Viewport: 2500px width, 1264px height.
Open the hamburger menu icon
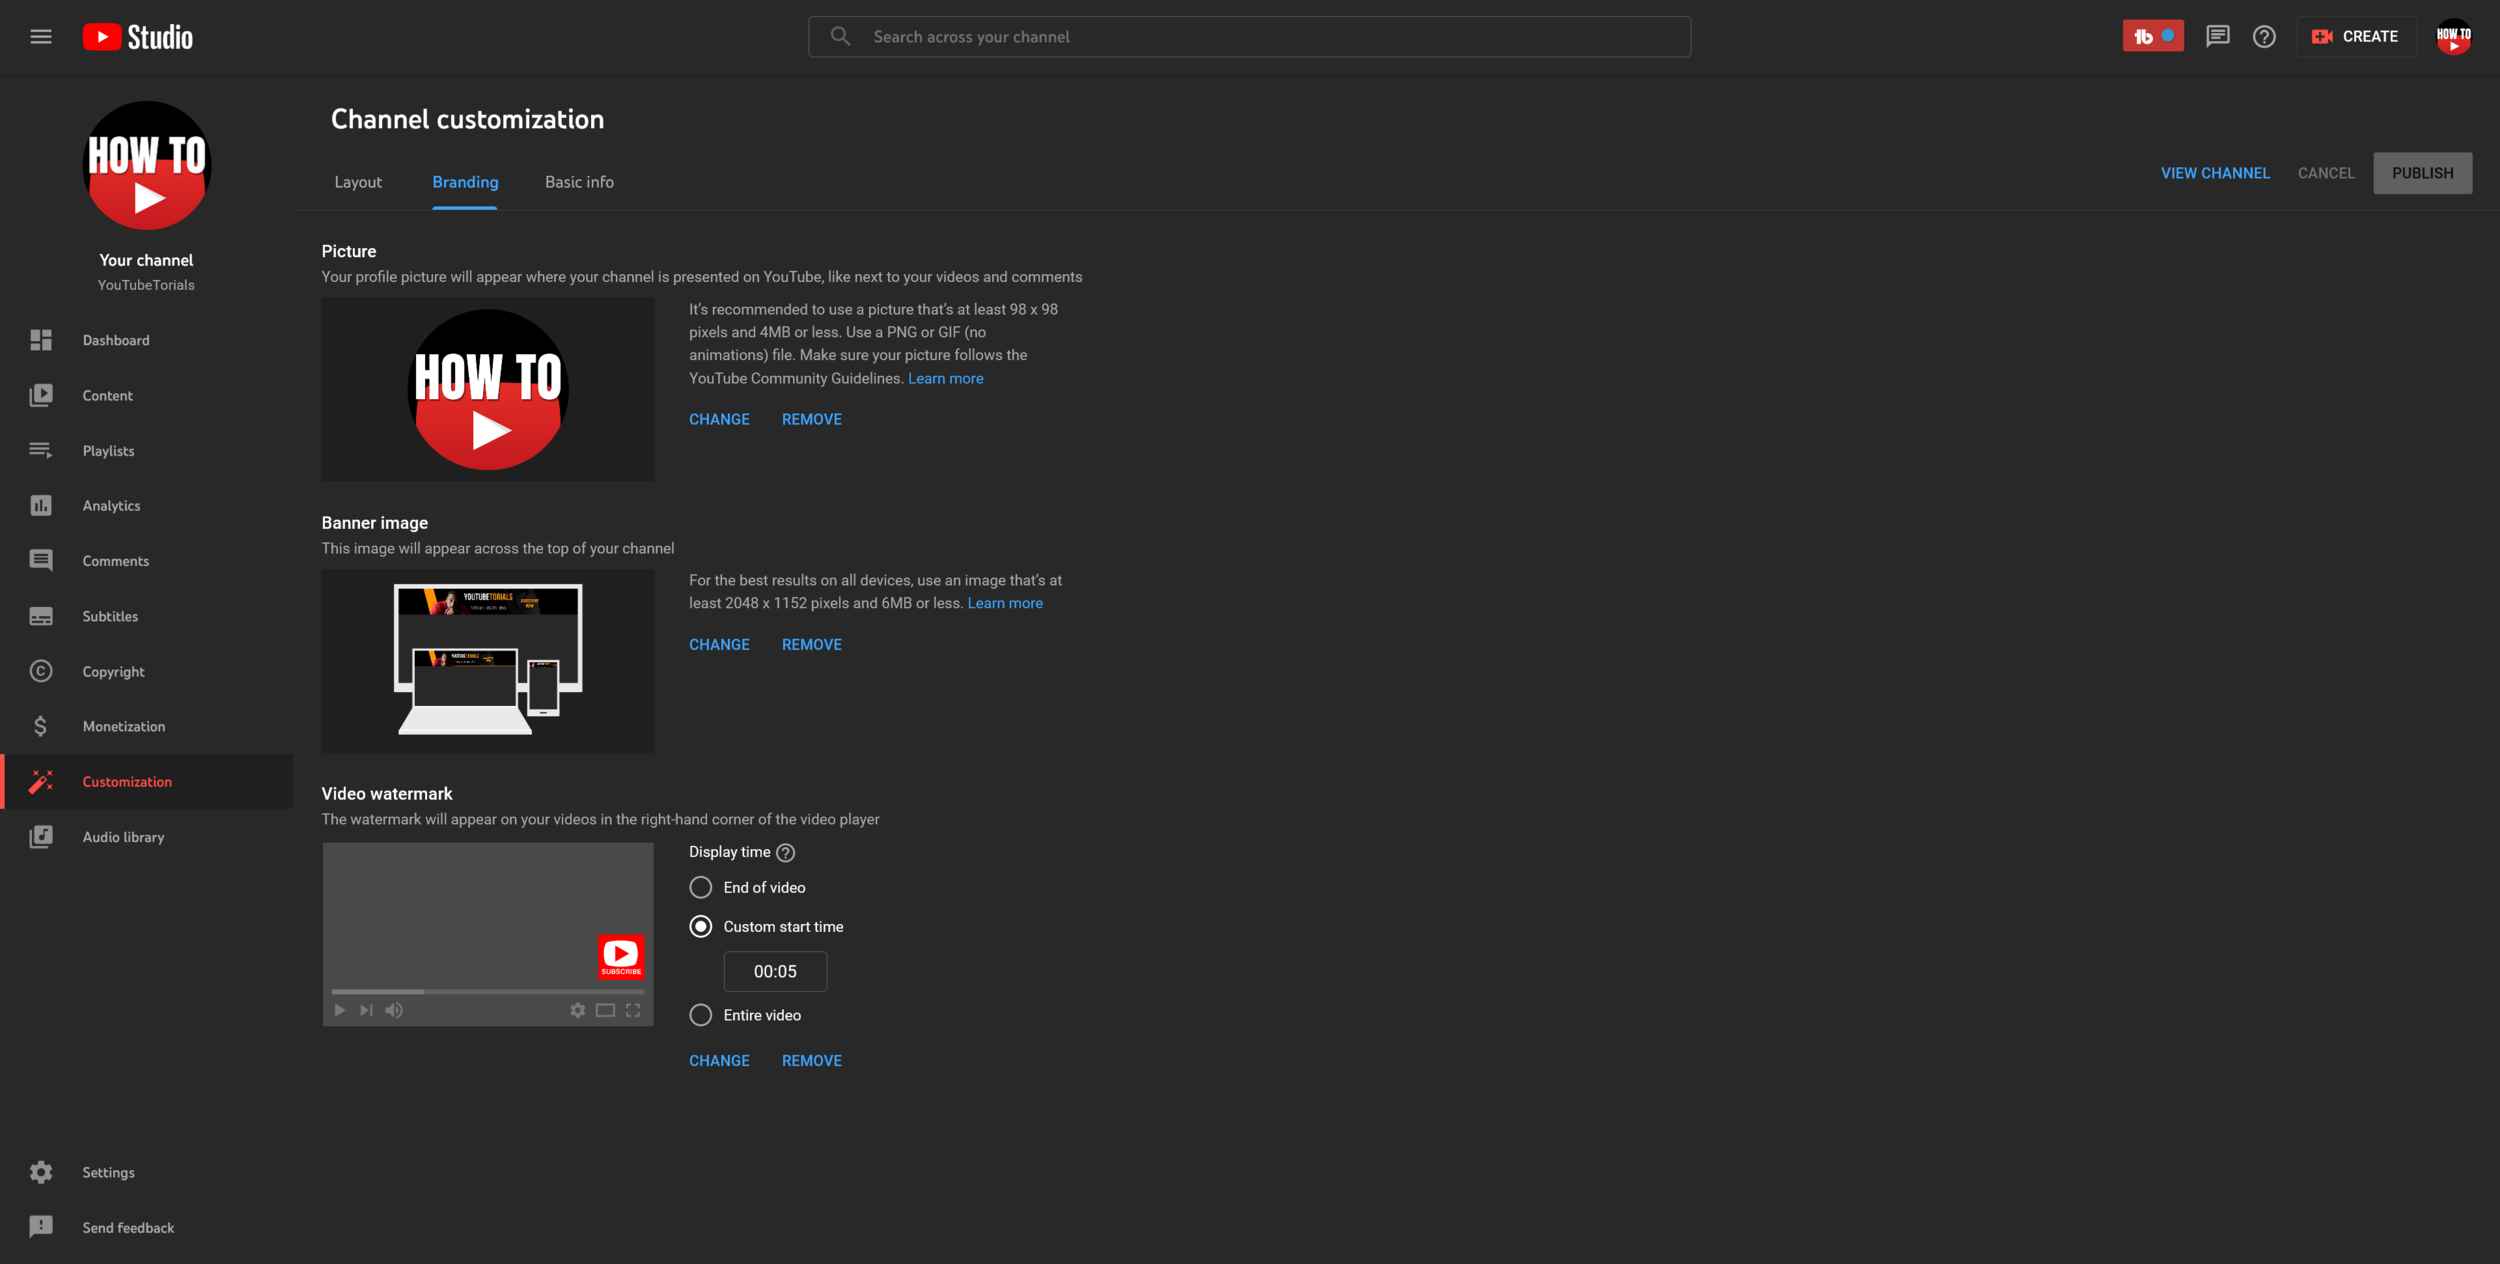pos(41,37)
